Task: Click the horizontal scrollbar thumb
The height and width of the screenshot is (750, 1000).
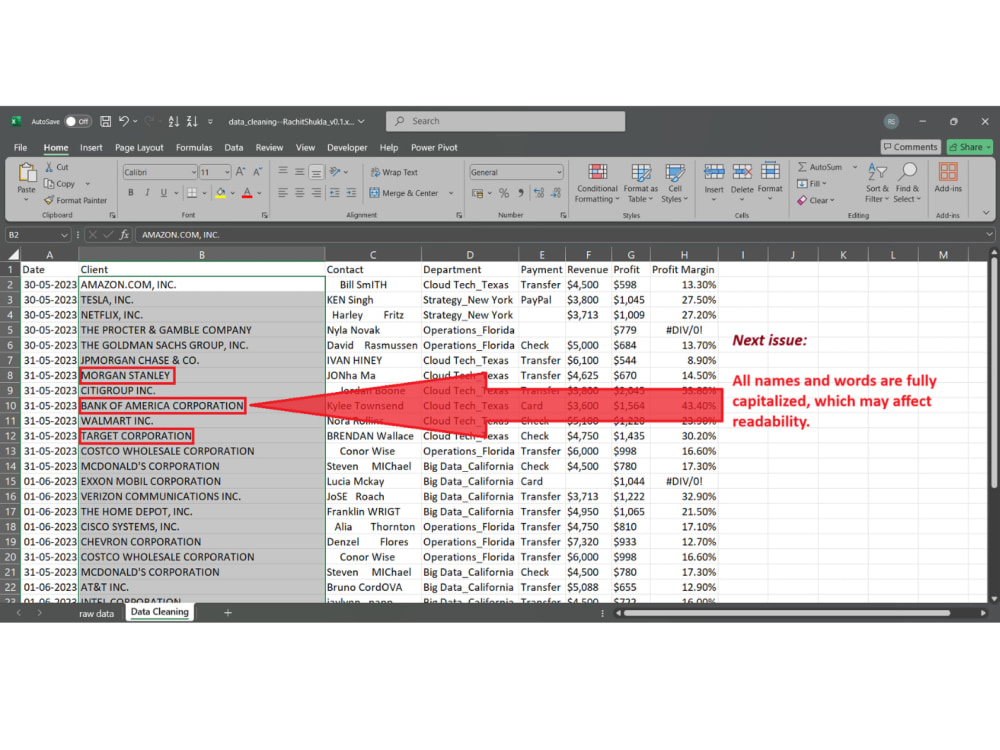Action: tap(787, 613)
